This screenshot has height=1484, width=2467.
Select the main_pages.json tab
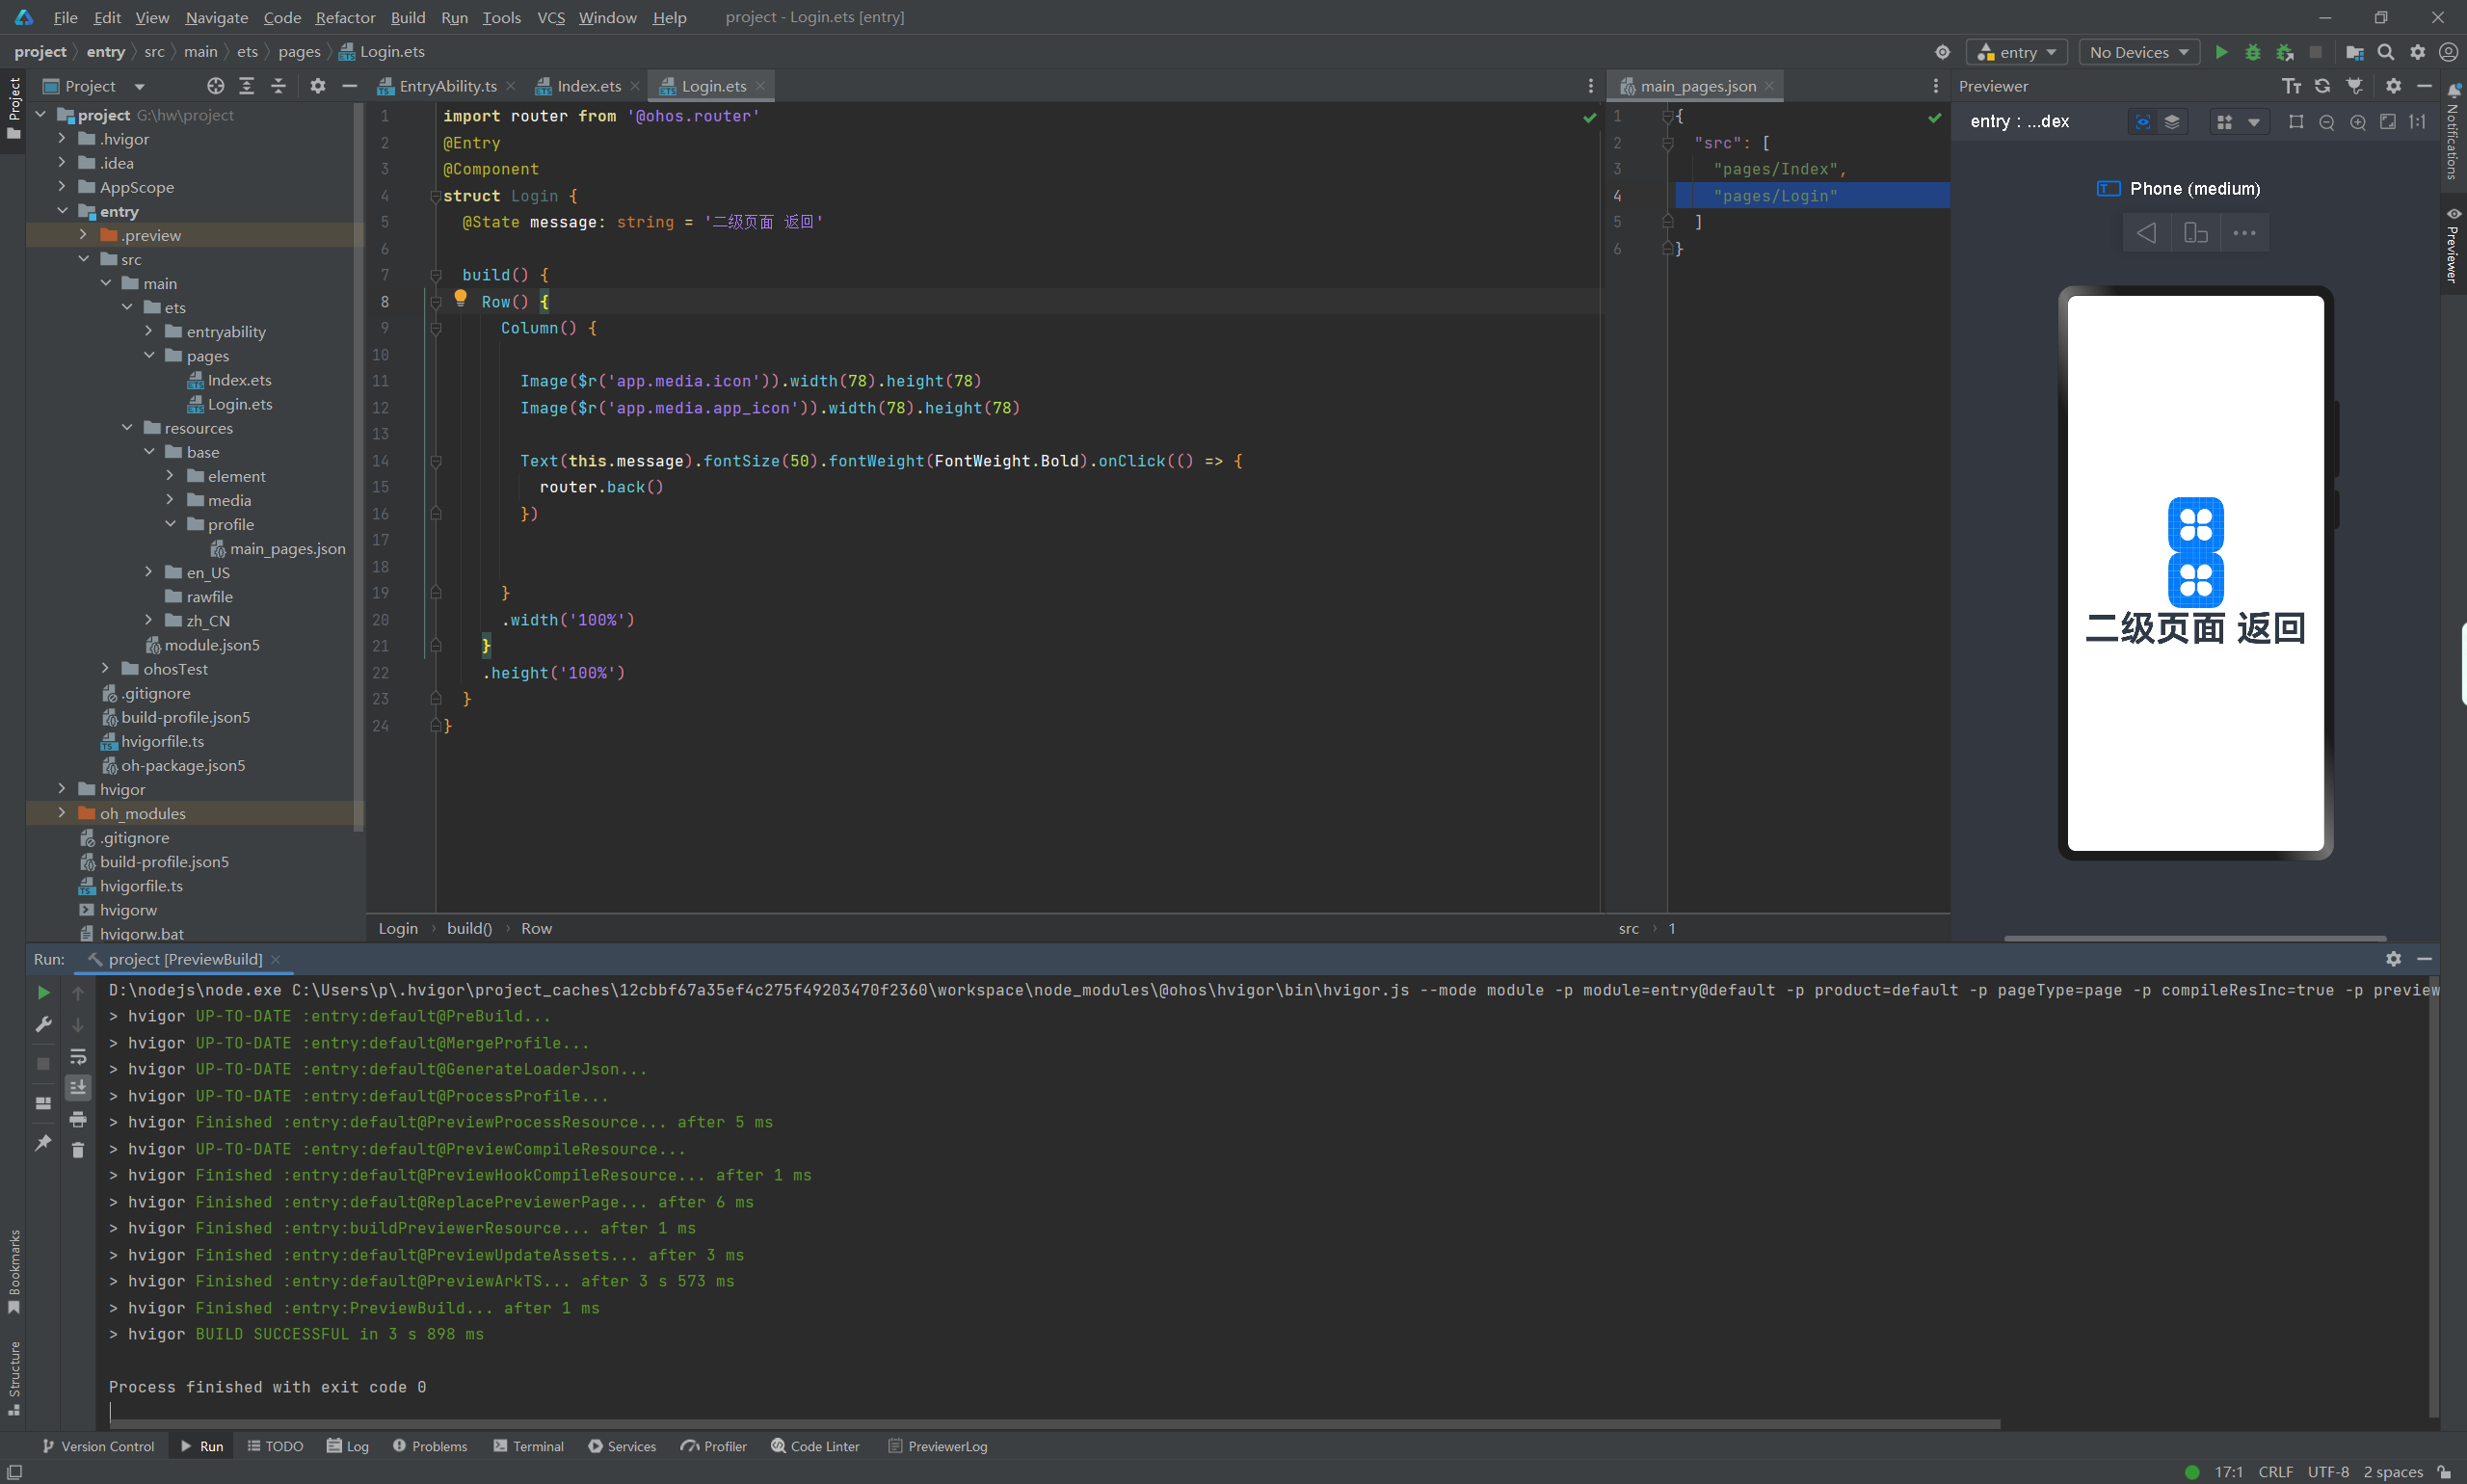[1696, 86]
